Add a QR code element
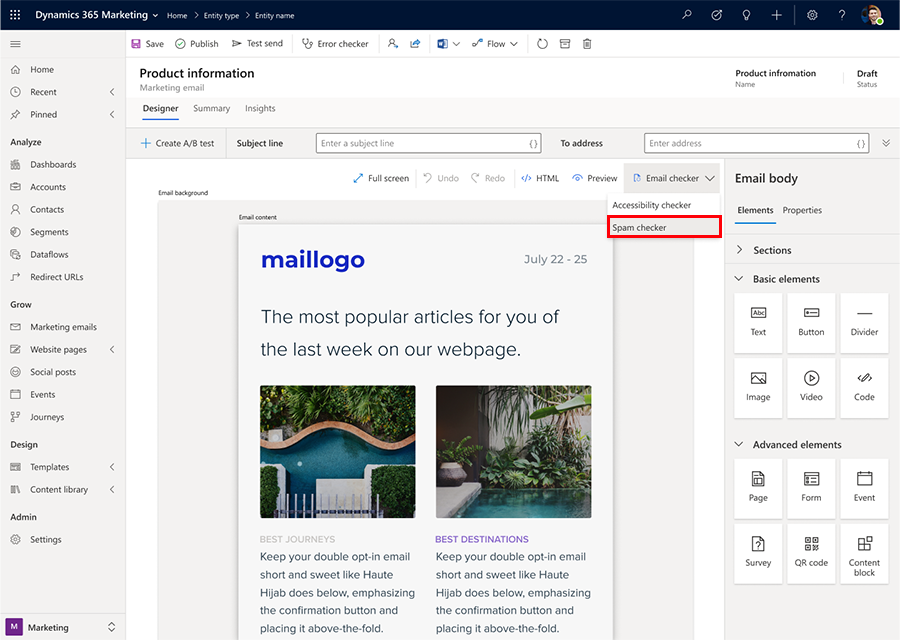900x640 pixels. pos(811,549)
